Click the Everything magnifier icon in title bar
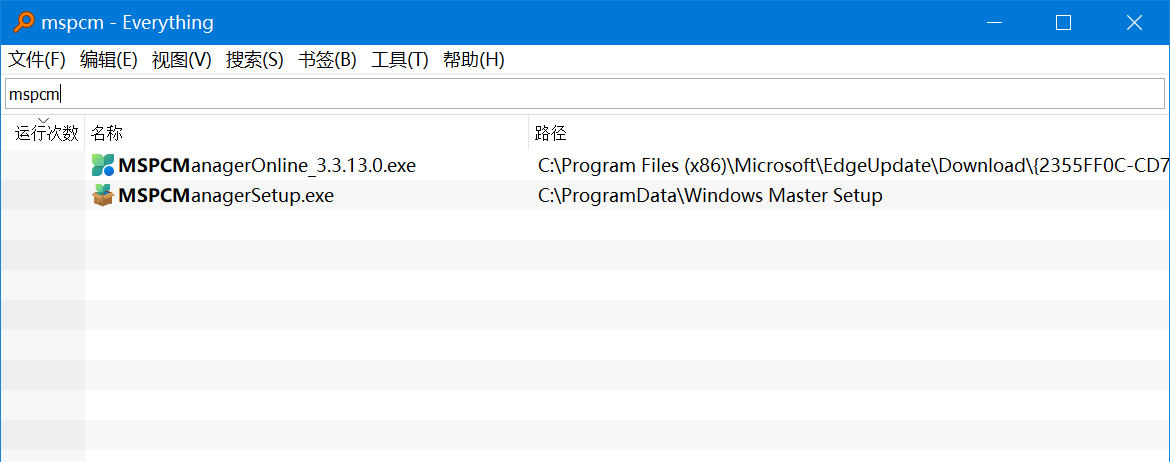Screen dimensions: 1170x462 pyautogui.click(x=24, y=22)
